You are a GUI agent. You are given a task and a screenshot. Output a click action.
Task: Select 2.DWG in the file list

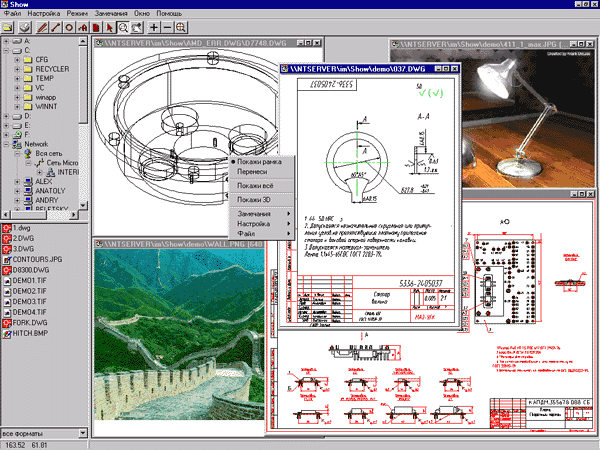point(23,238)
